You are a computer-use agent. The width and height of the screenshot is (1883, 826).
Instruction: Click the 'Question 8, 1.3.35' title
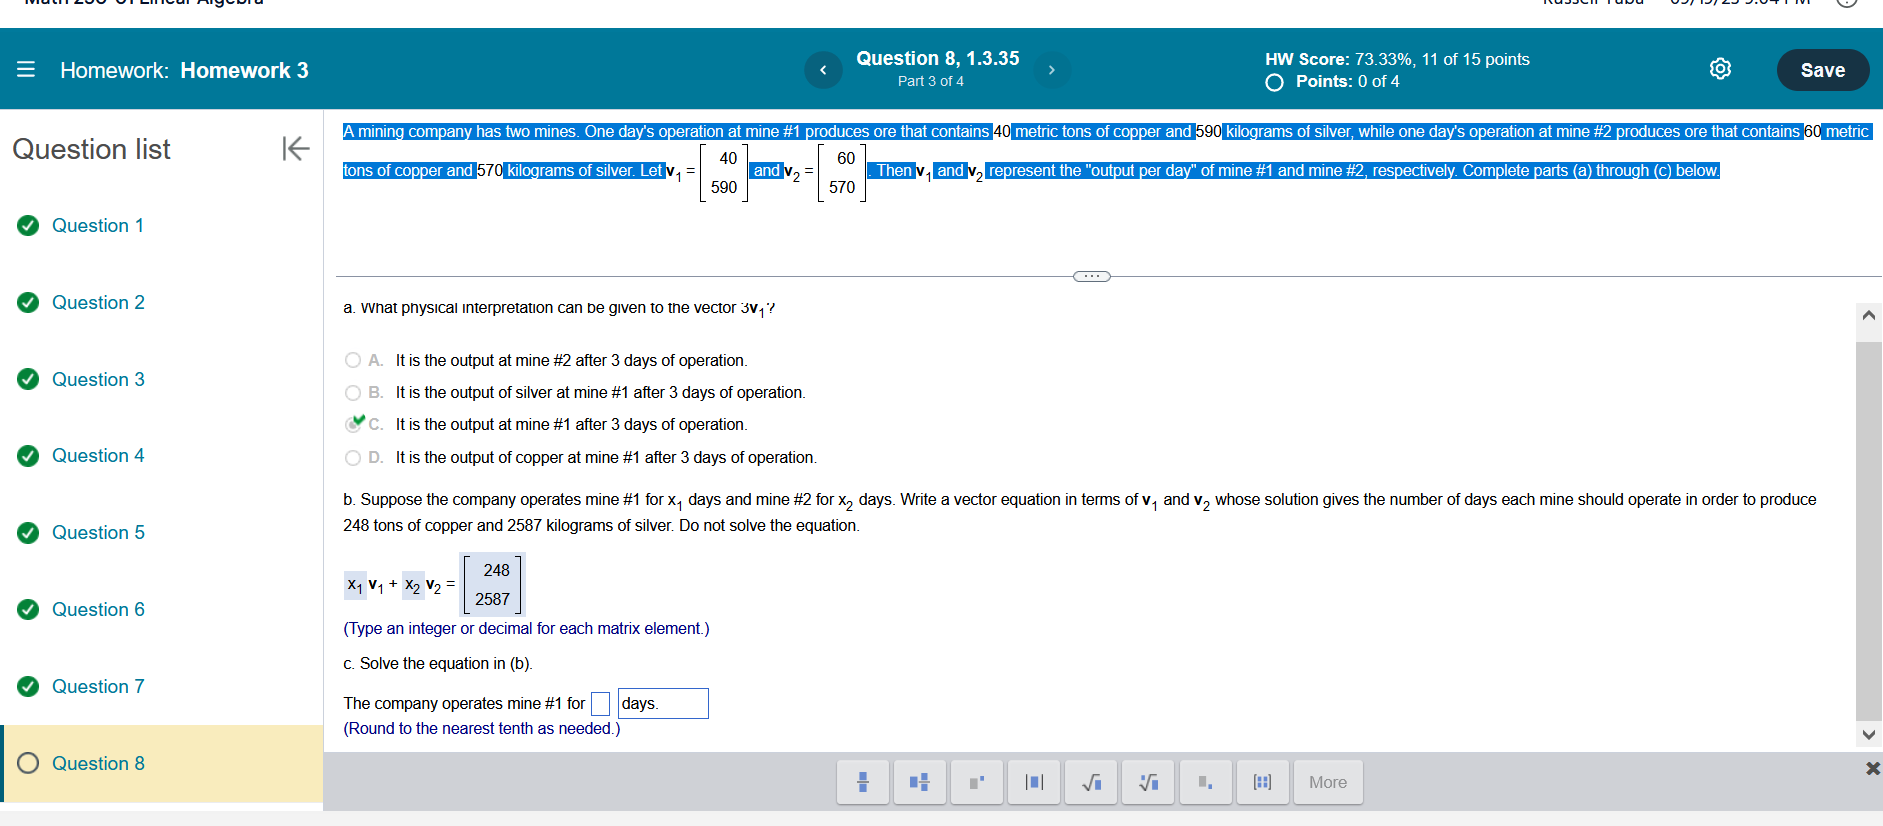pos(938,58)
